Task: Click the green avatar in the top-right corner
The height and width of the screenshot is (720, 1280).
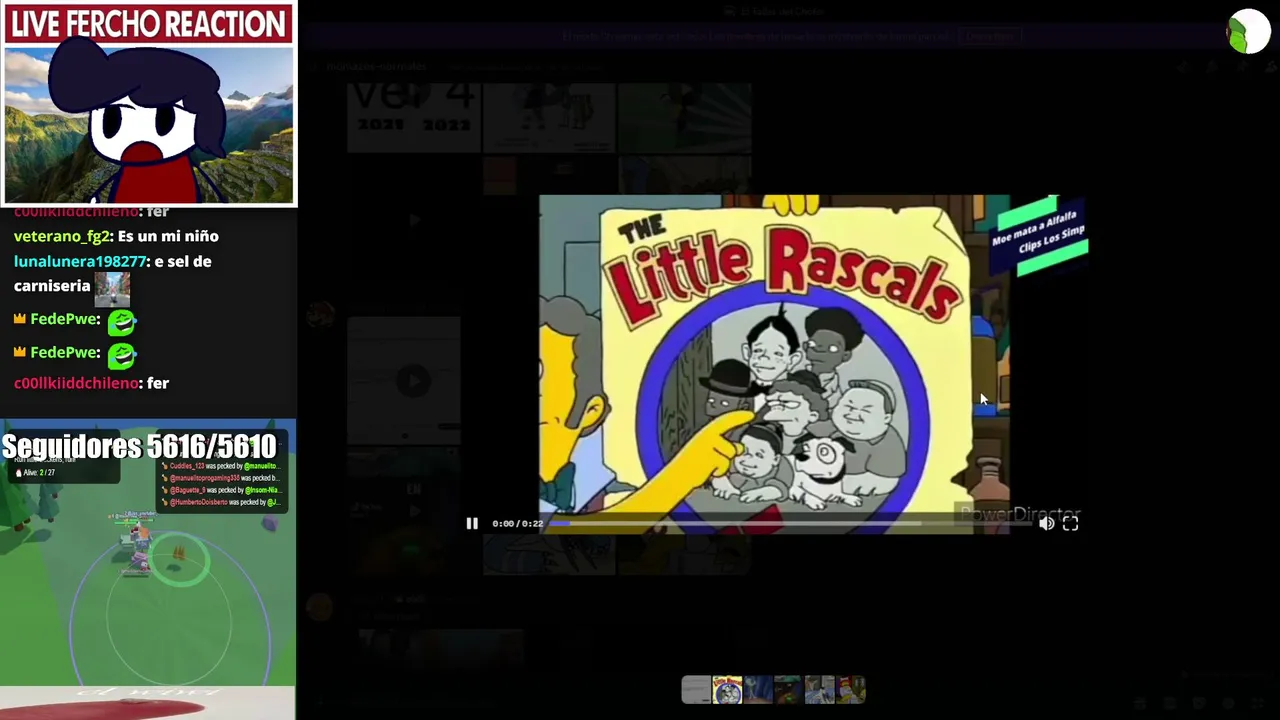Action: [1248, 32]
